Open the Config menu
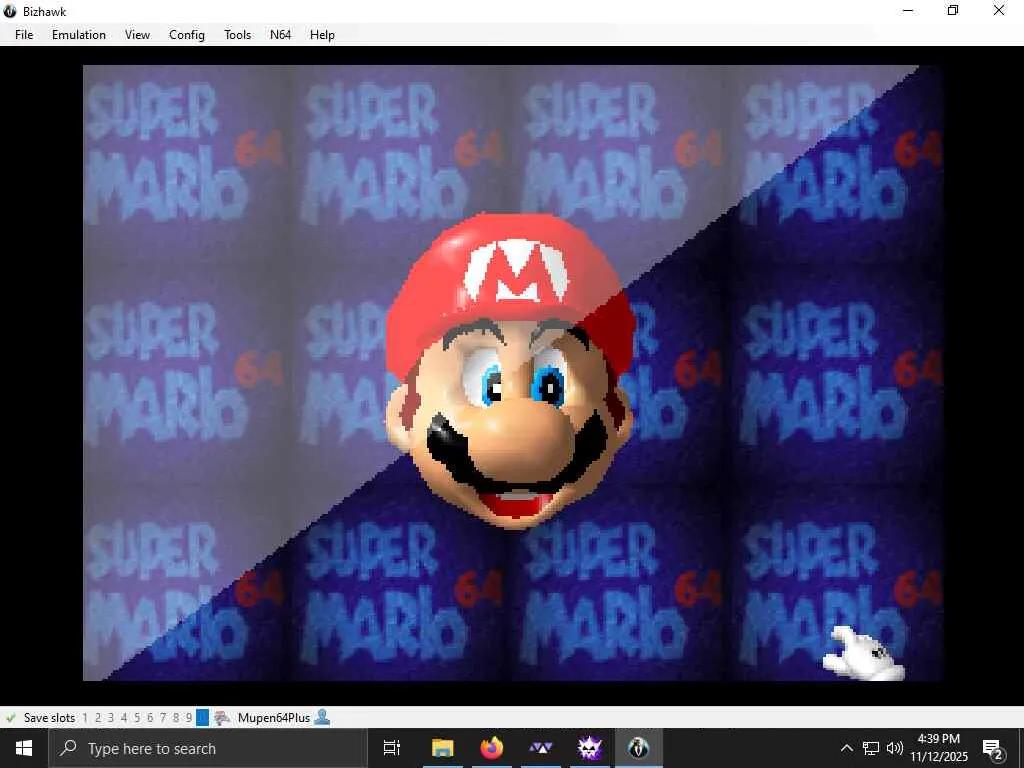 click(187, 35)
